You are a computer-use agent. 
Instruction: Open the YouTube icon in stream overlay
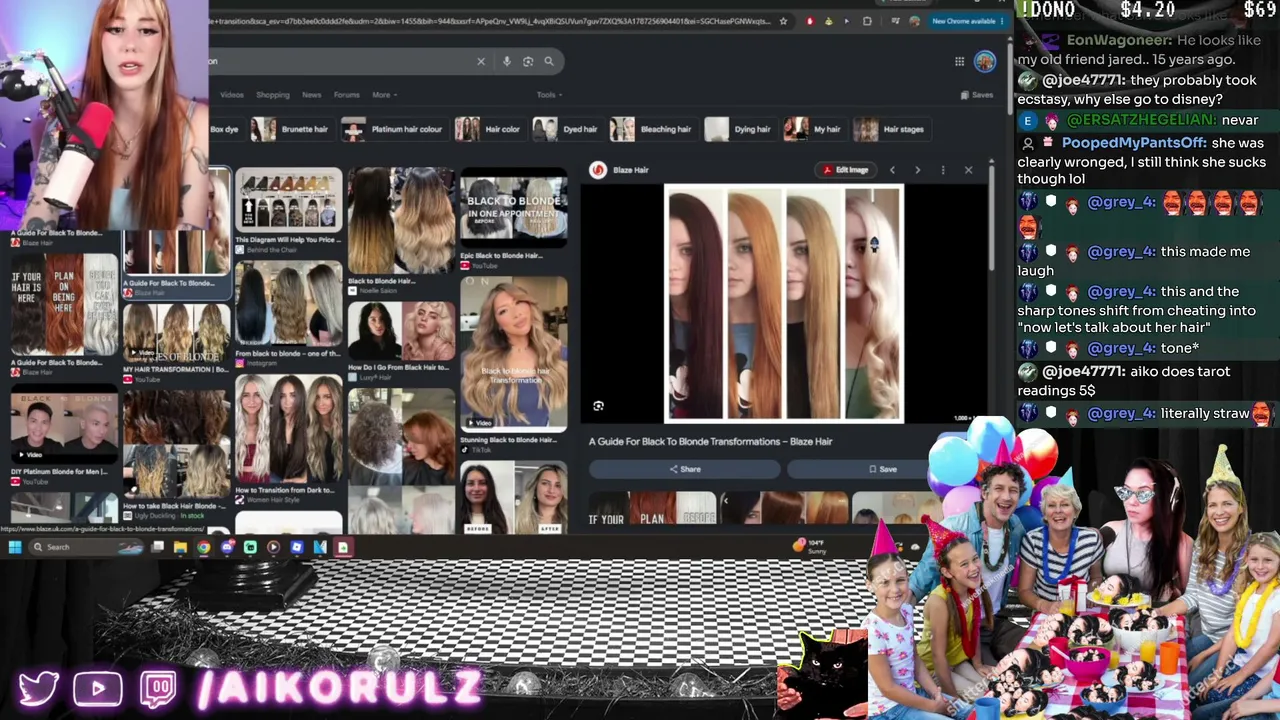pyautogui.click(x=97, y=689)
